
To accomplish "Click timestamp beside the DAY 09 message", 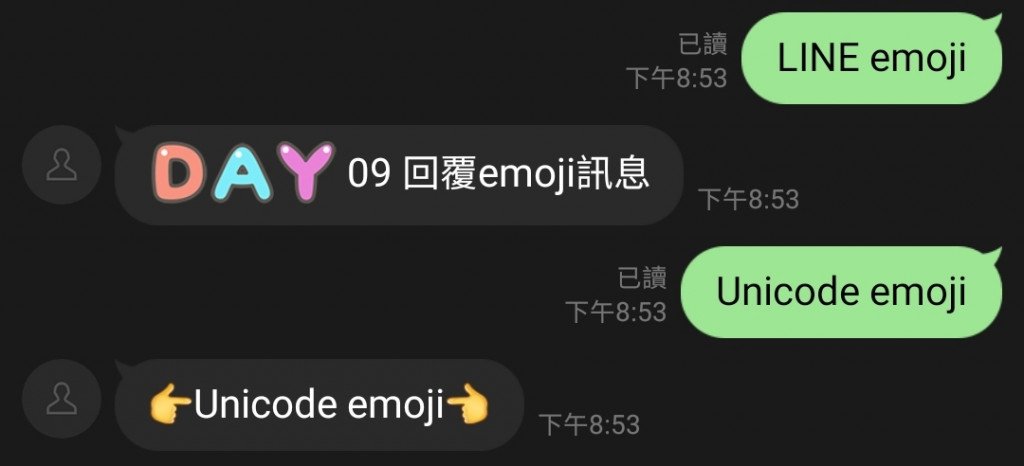I will pos(748,199).
